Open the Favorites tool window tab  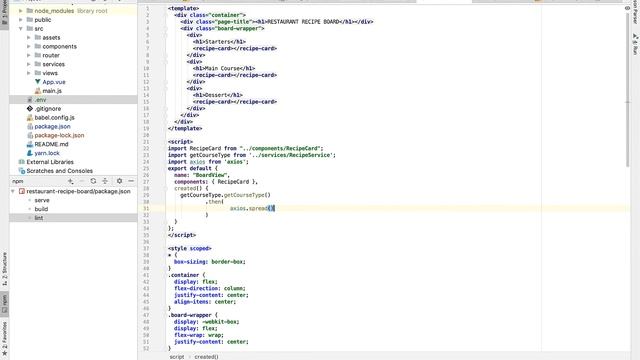tap(4, 338)
